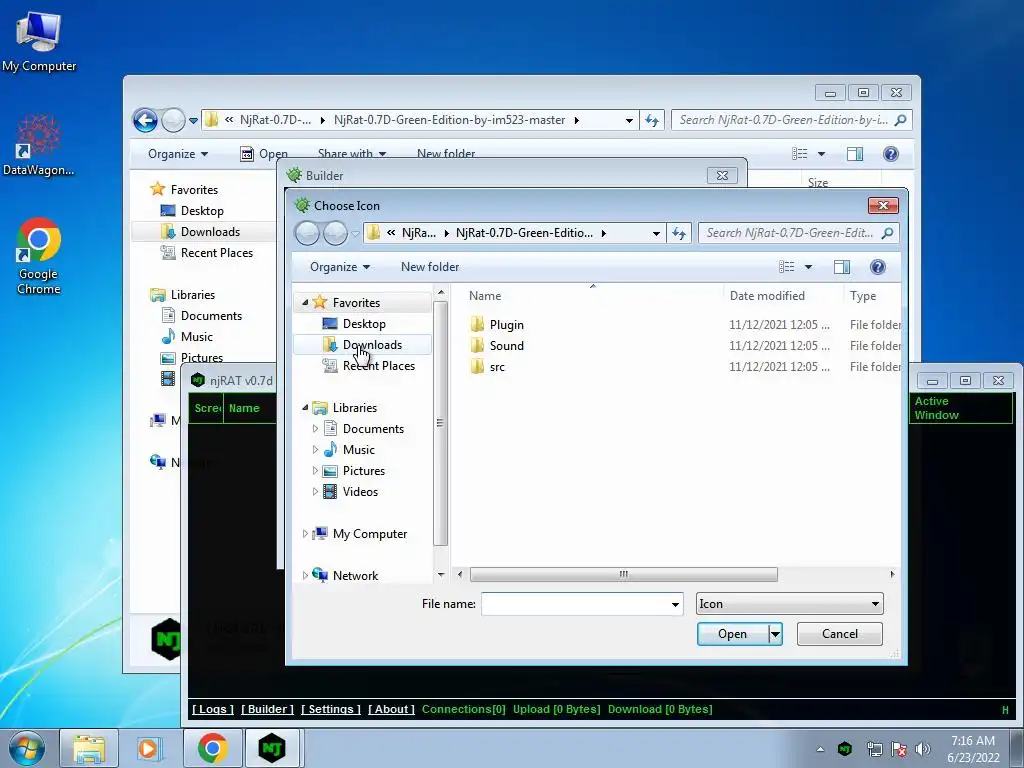Show hidden system tray icons
The width and height of the screenshot is (1024, 768).
[x=820, y=749]
